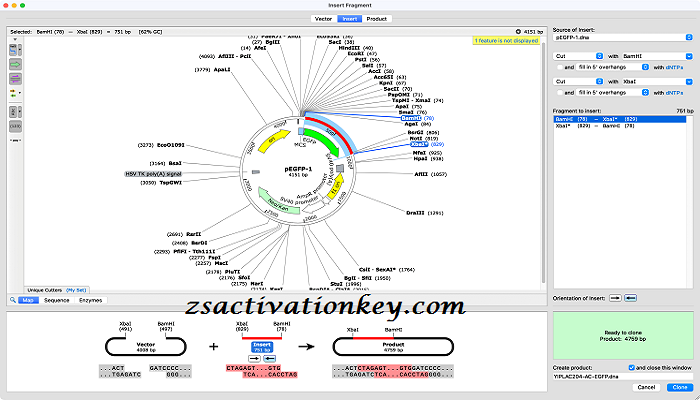Enable the 'and' checkbox under BamHI cut
Viewport: 700px width, 400px height.
pyautogui.click(x=560, y=67)
